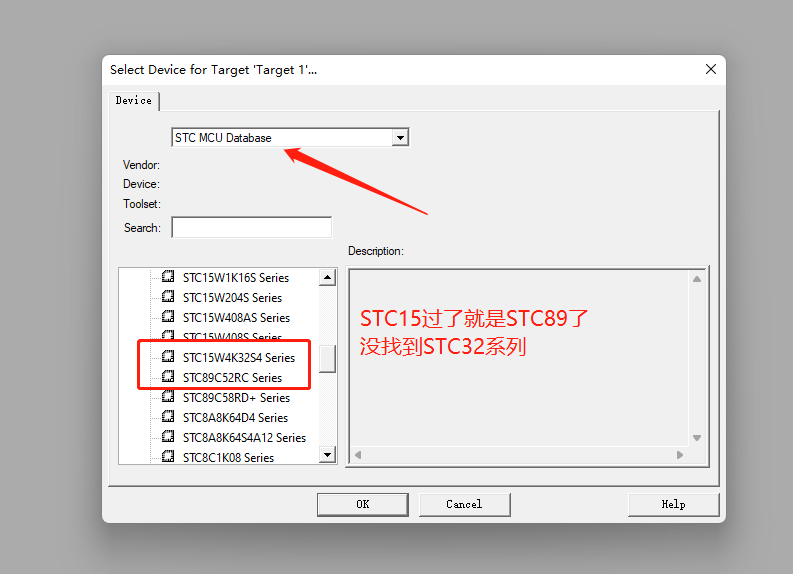Click chip icon beside STC8A8K64S4A12 Series
This screenshot has height=574, width=793.
(x=168, y=436)
